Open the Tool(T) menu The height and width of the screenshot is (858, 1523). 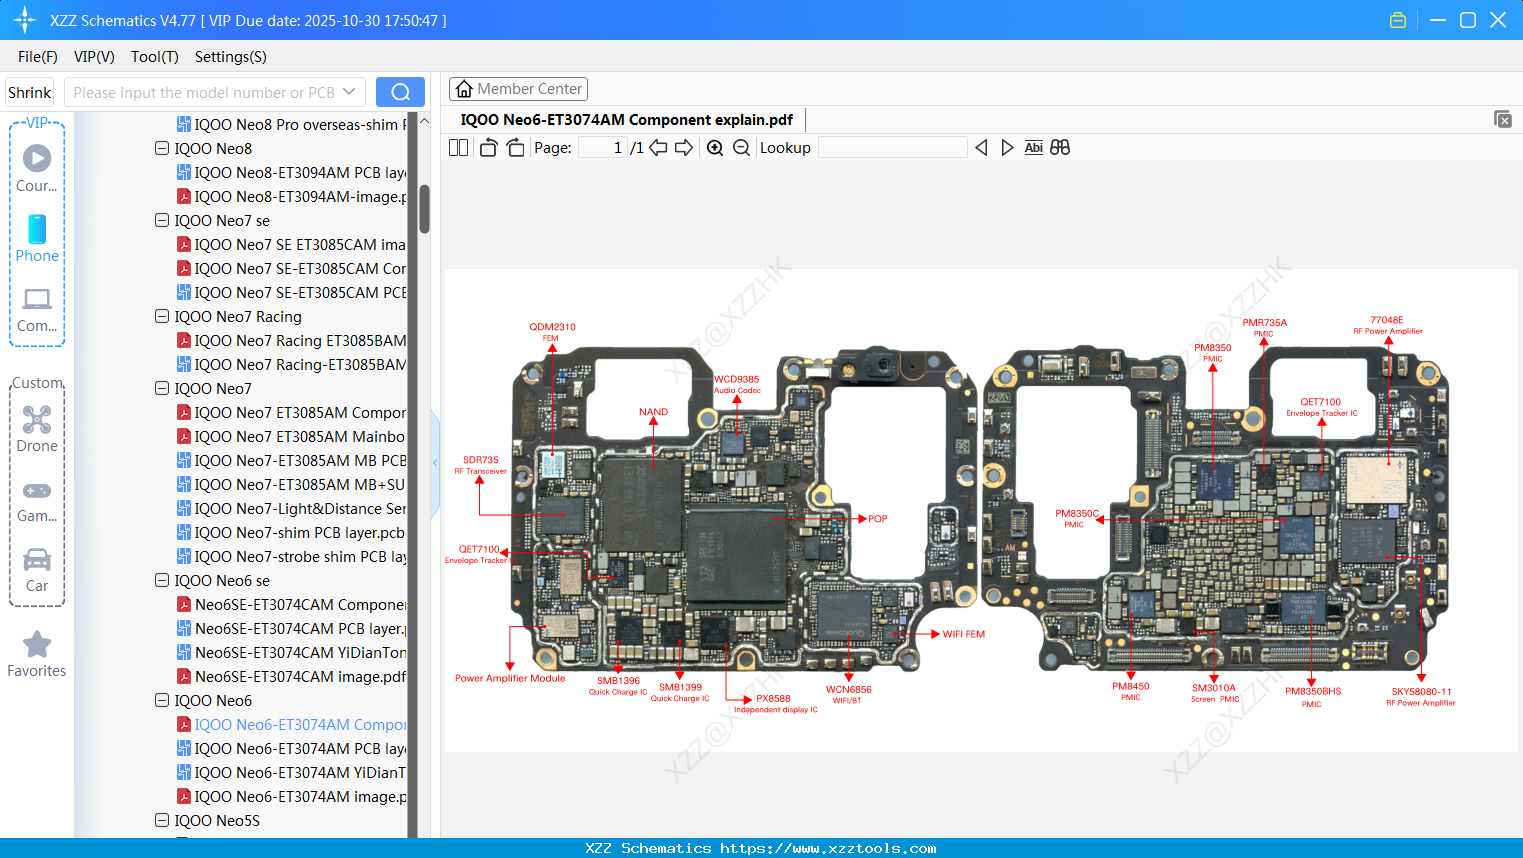[154, 57]
